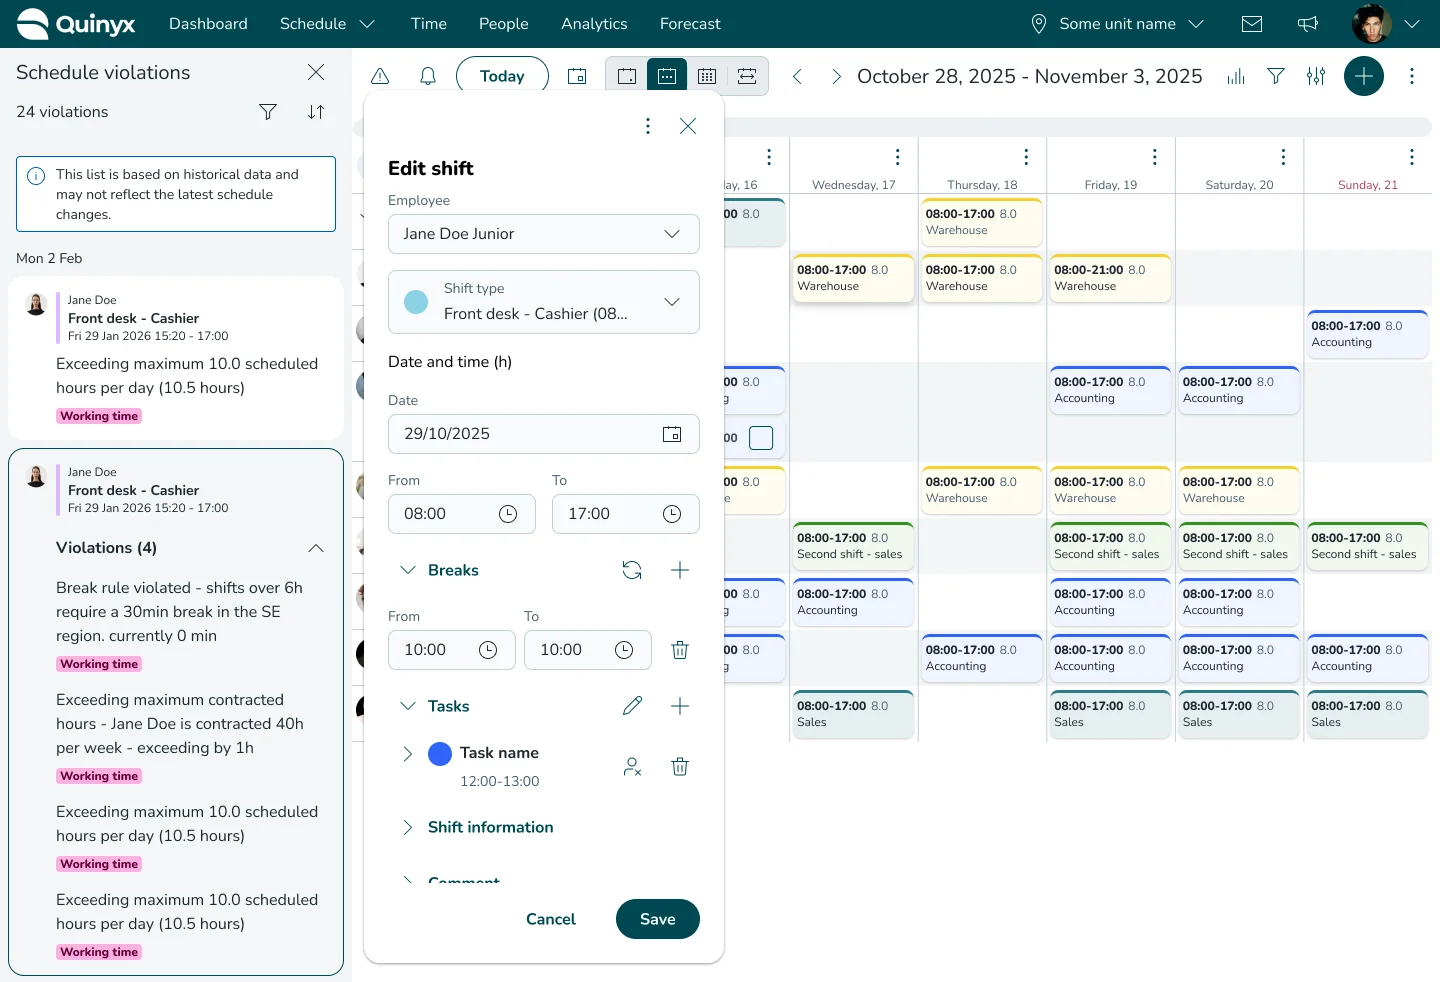
Task: Collapse the Violations (4) list
Action: tap(316, 548)
